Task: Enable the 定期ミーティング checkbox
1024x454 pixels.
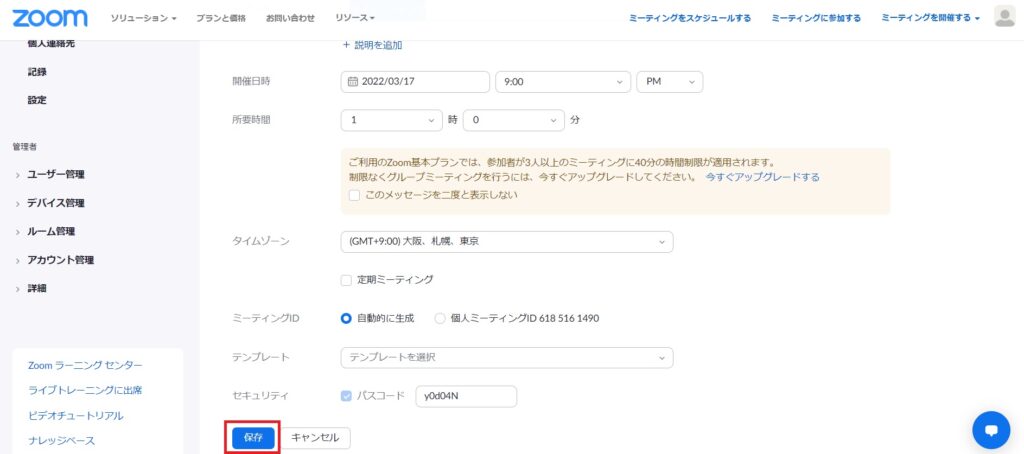Action: tap(347, 280)
